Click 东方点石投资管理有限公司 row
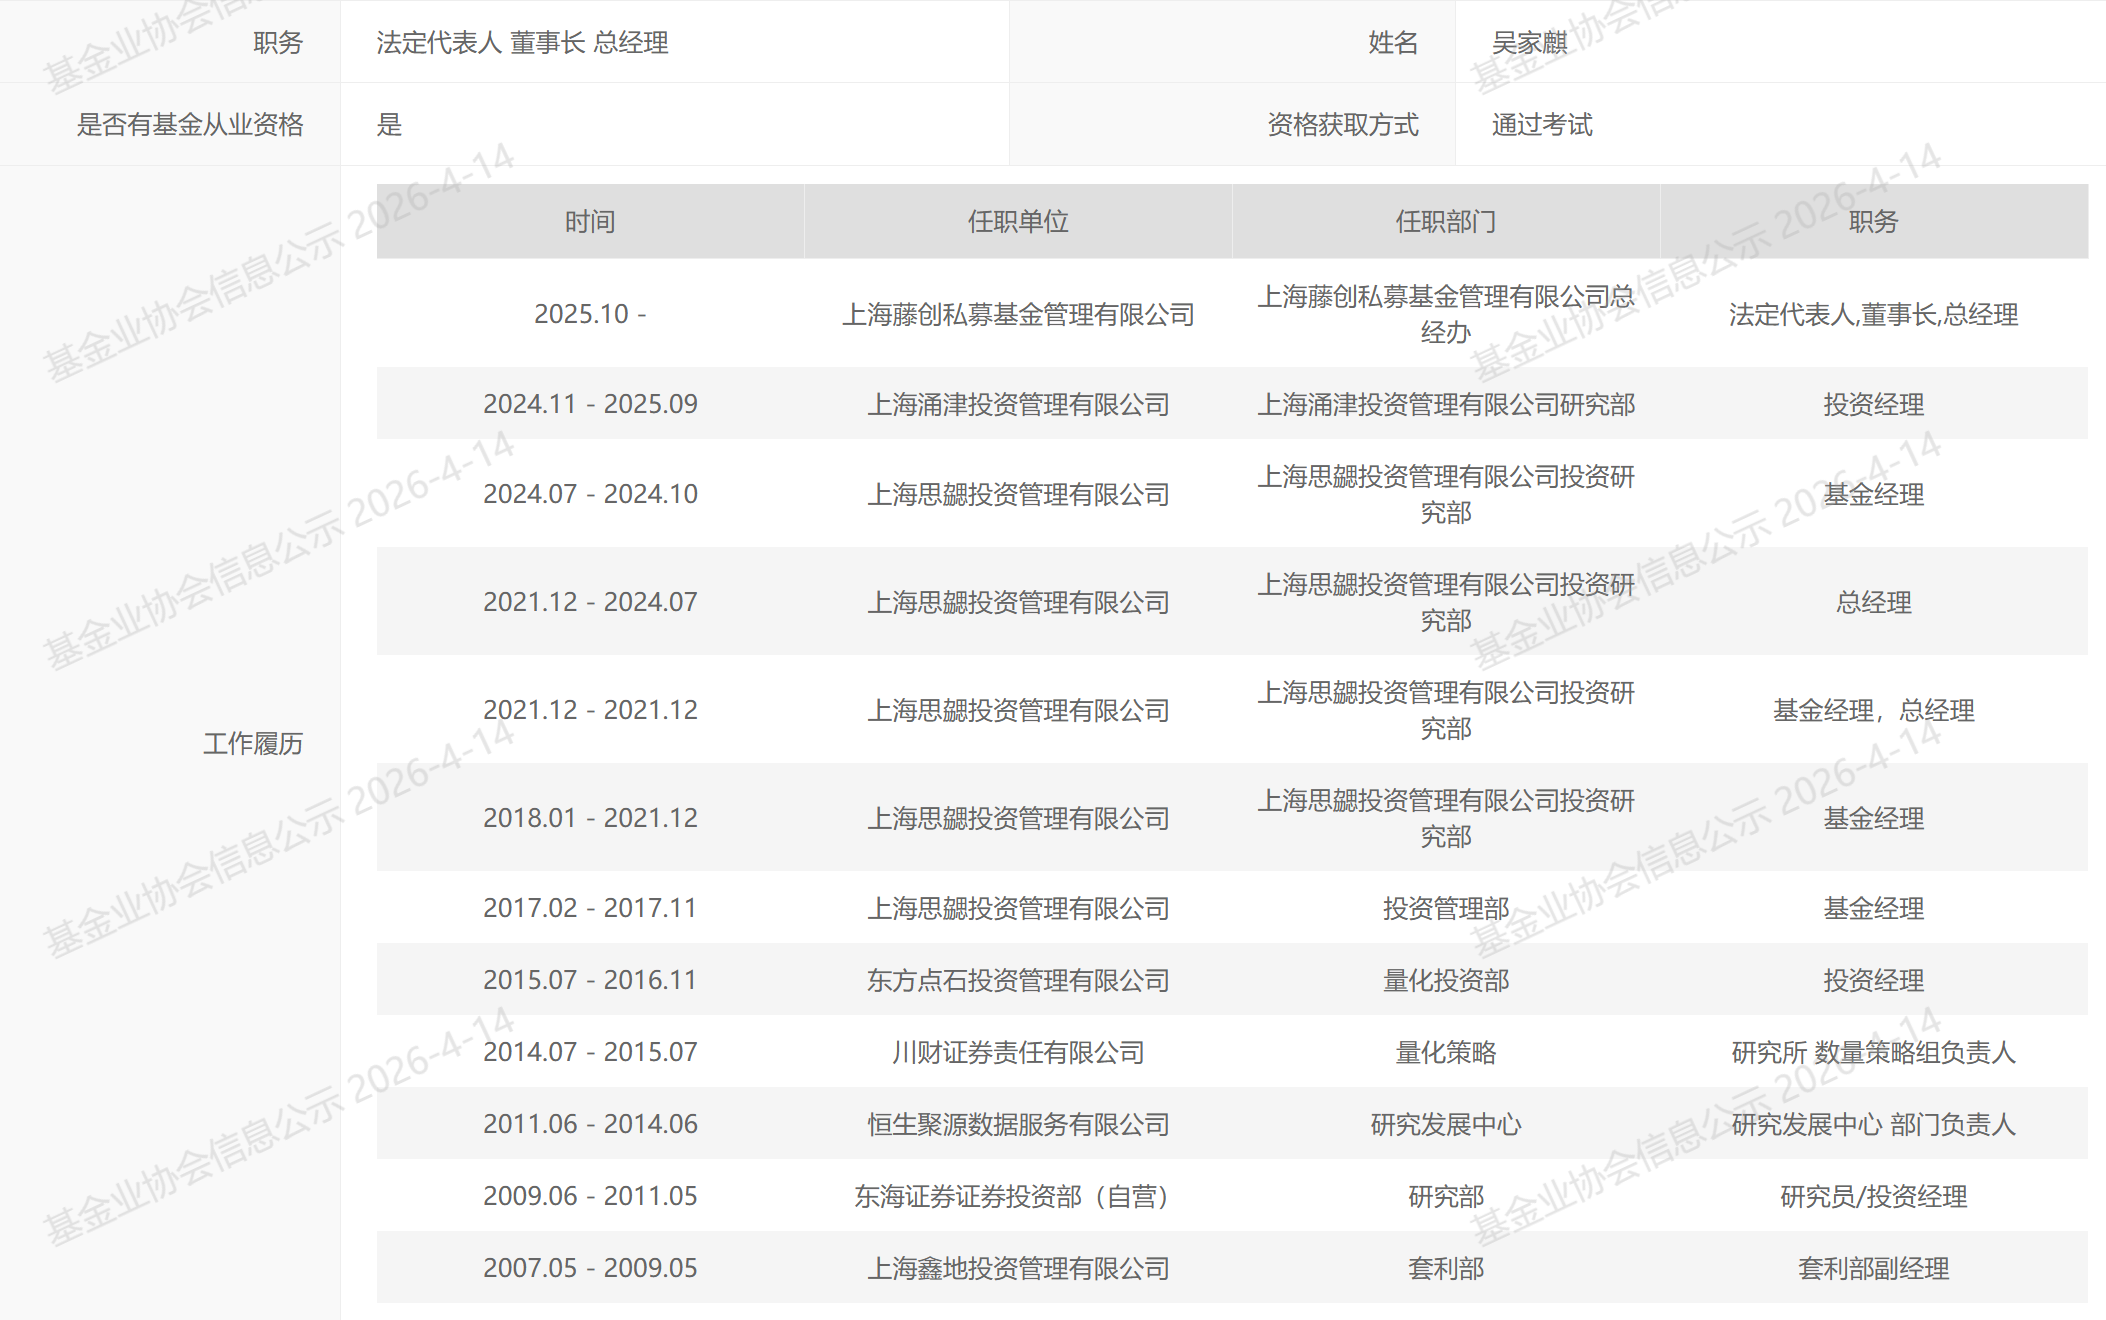Image resolution: width=2106 pixels, height=1320 pixels. click(1019, 980)
